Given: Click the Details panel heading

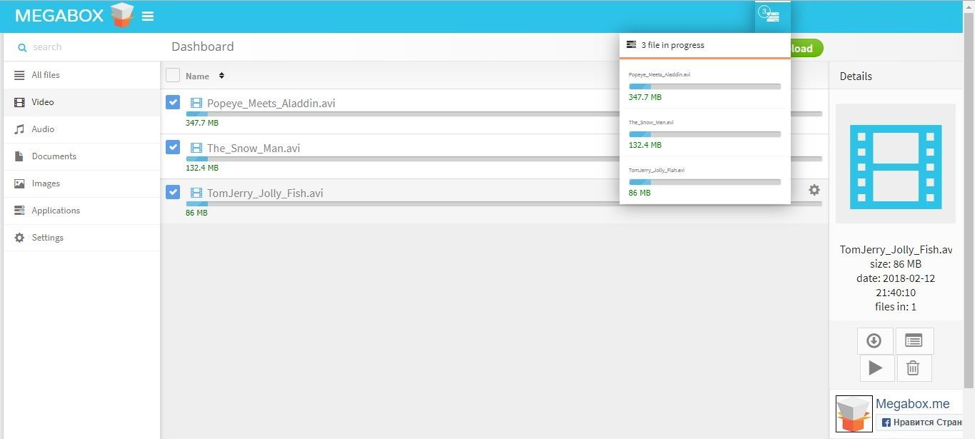Looking at the screenshot, I should (x=856, y=76).
